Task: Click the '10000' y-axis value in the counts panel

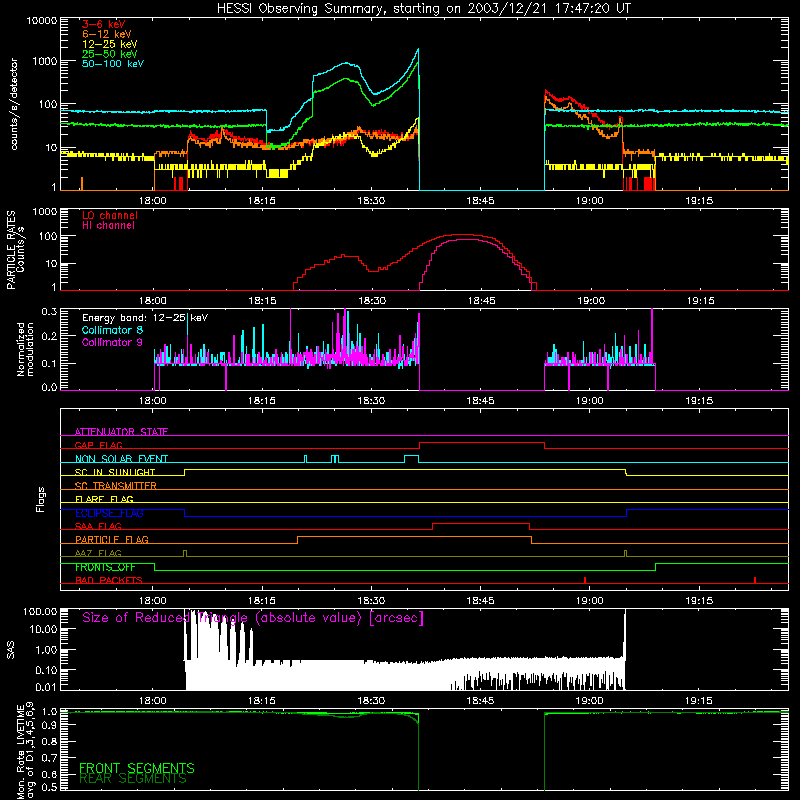Action: [x=42, y=21]
